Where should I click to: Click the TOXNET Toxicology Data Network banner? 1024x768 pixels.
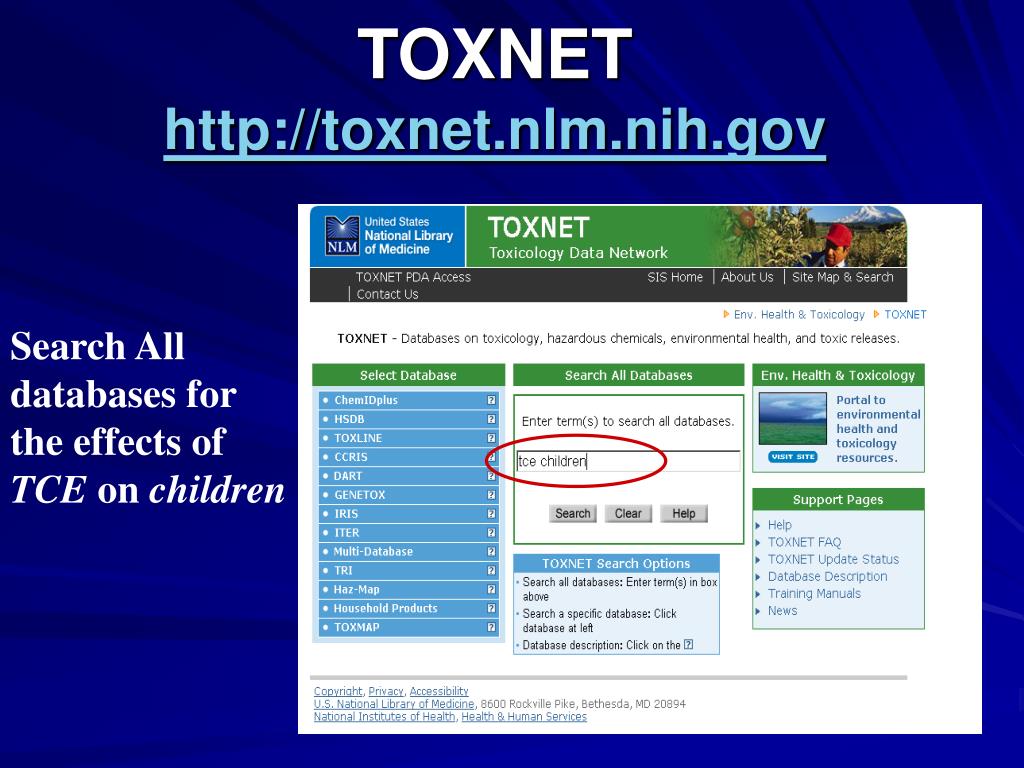686,236
